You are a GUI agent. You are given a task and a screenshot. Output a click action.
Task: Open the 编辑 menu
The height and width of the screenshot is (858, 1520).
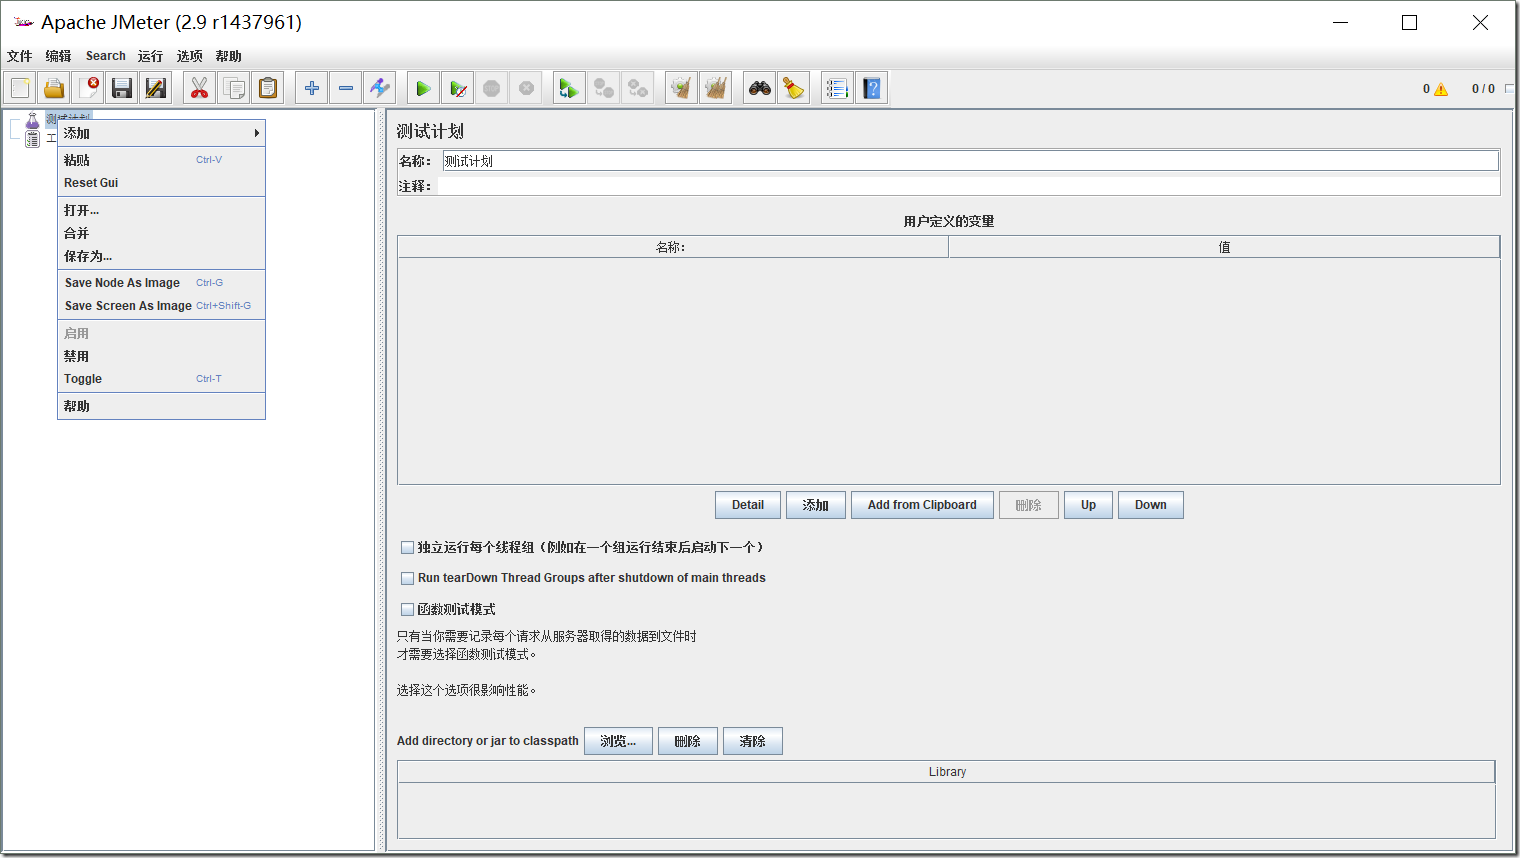point(58,56)
